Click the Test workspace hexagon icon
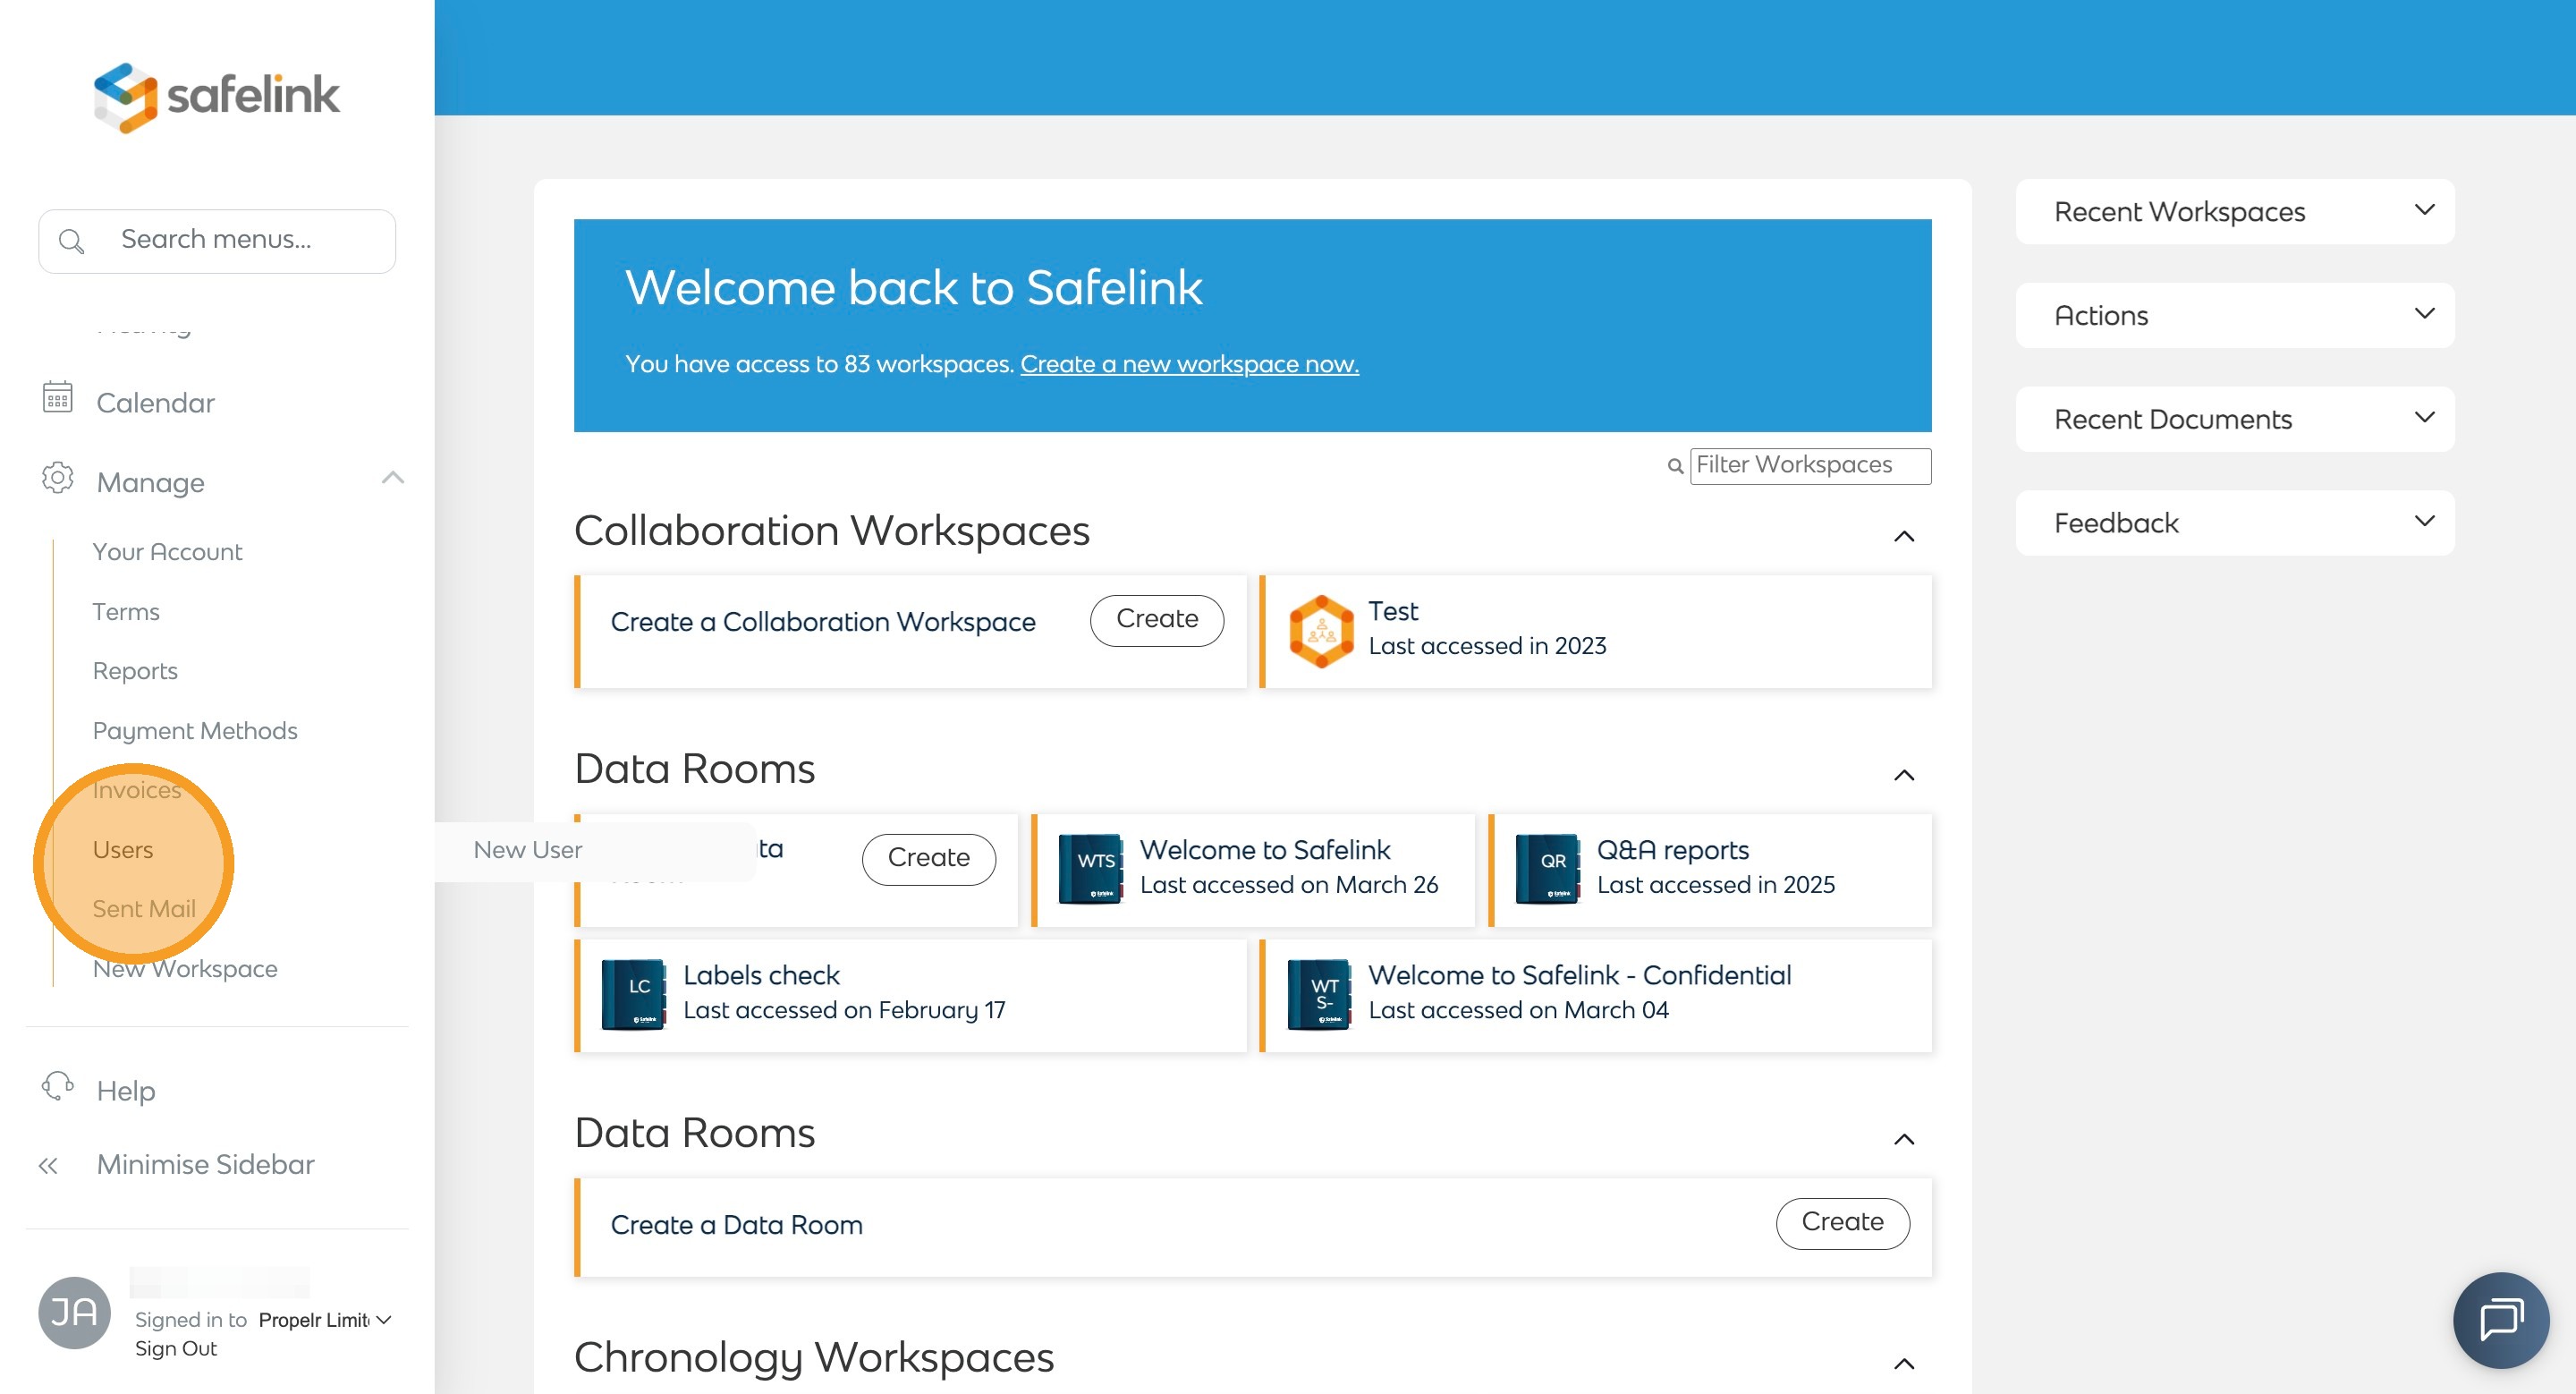 1321,631
